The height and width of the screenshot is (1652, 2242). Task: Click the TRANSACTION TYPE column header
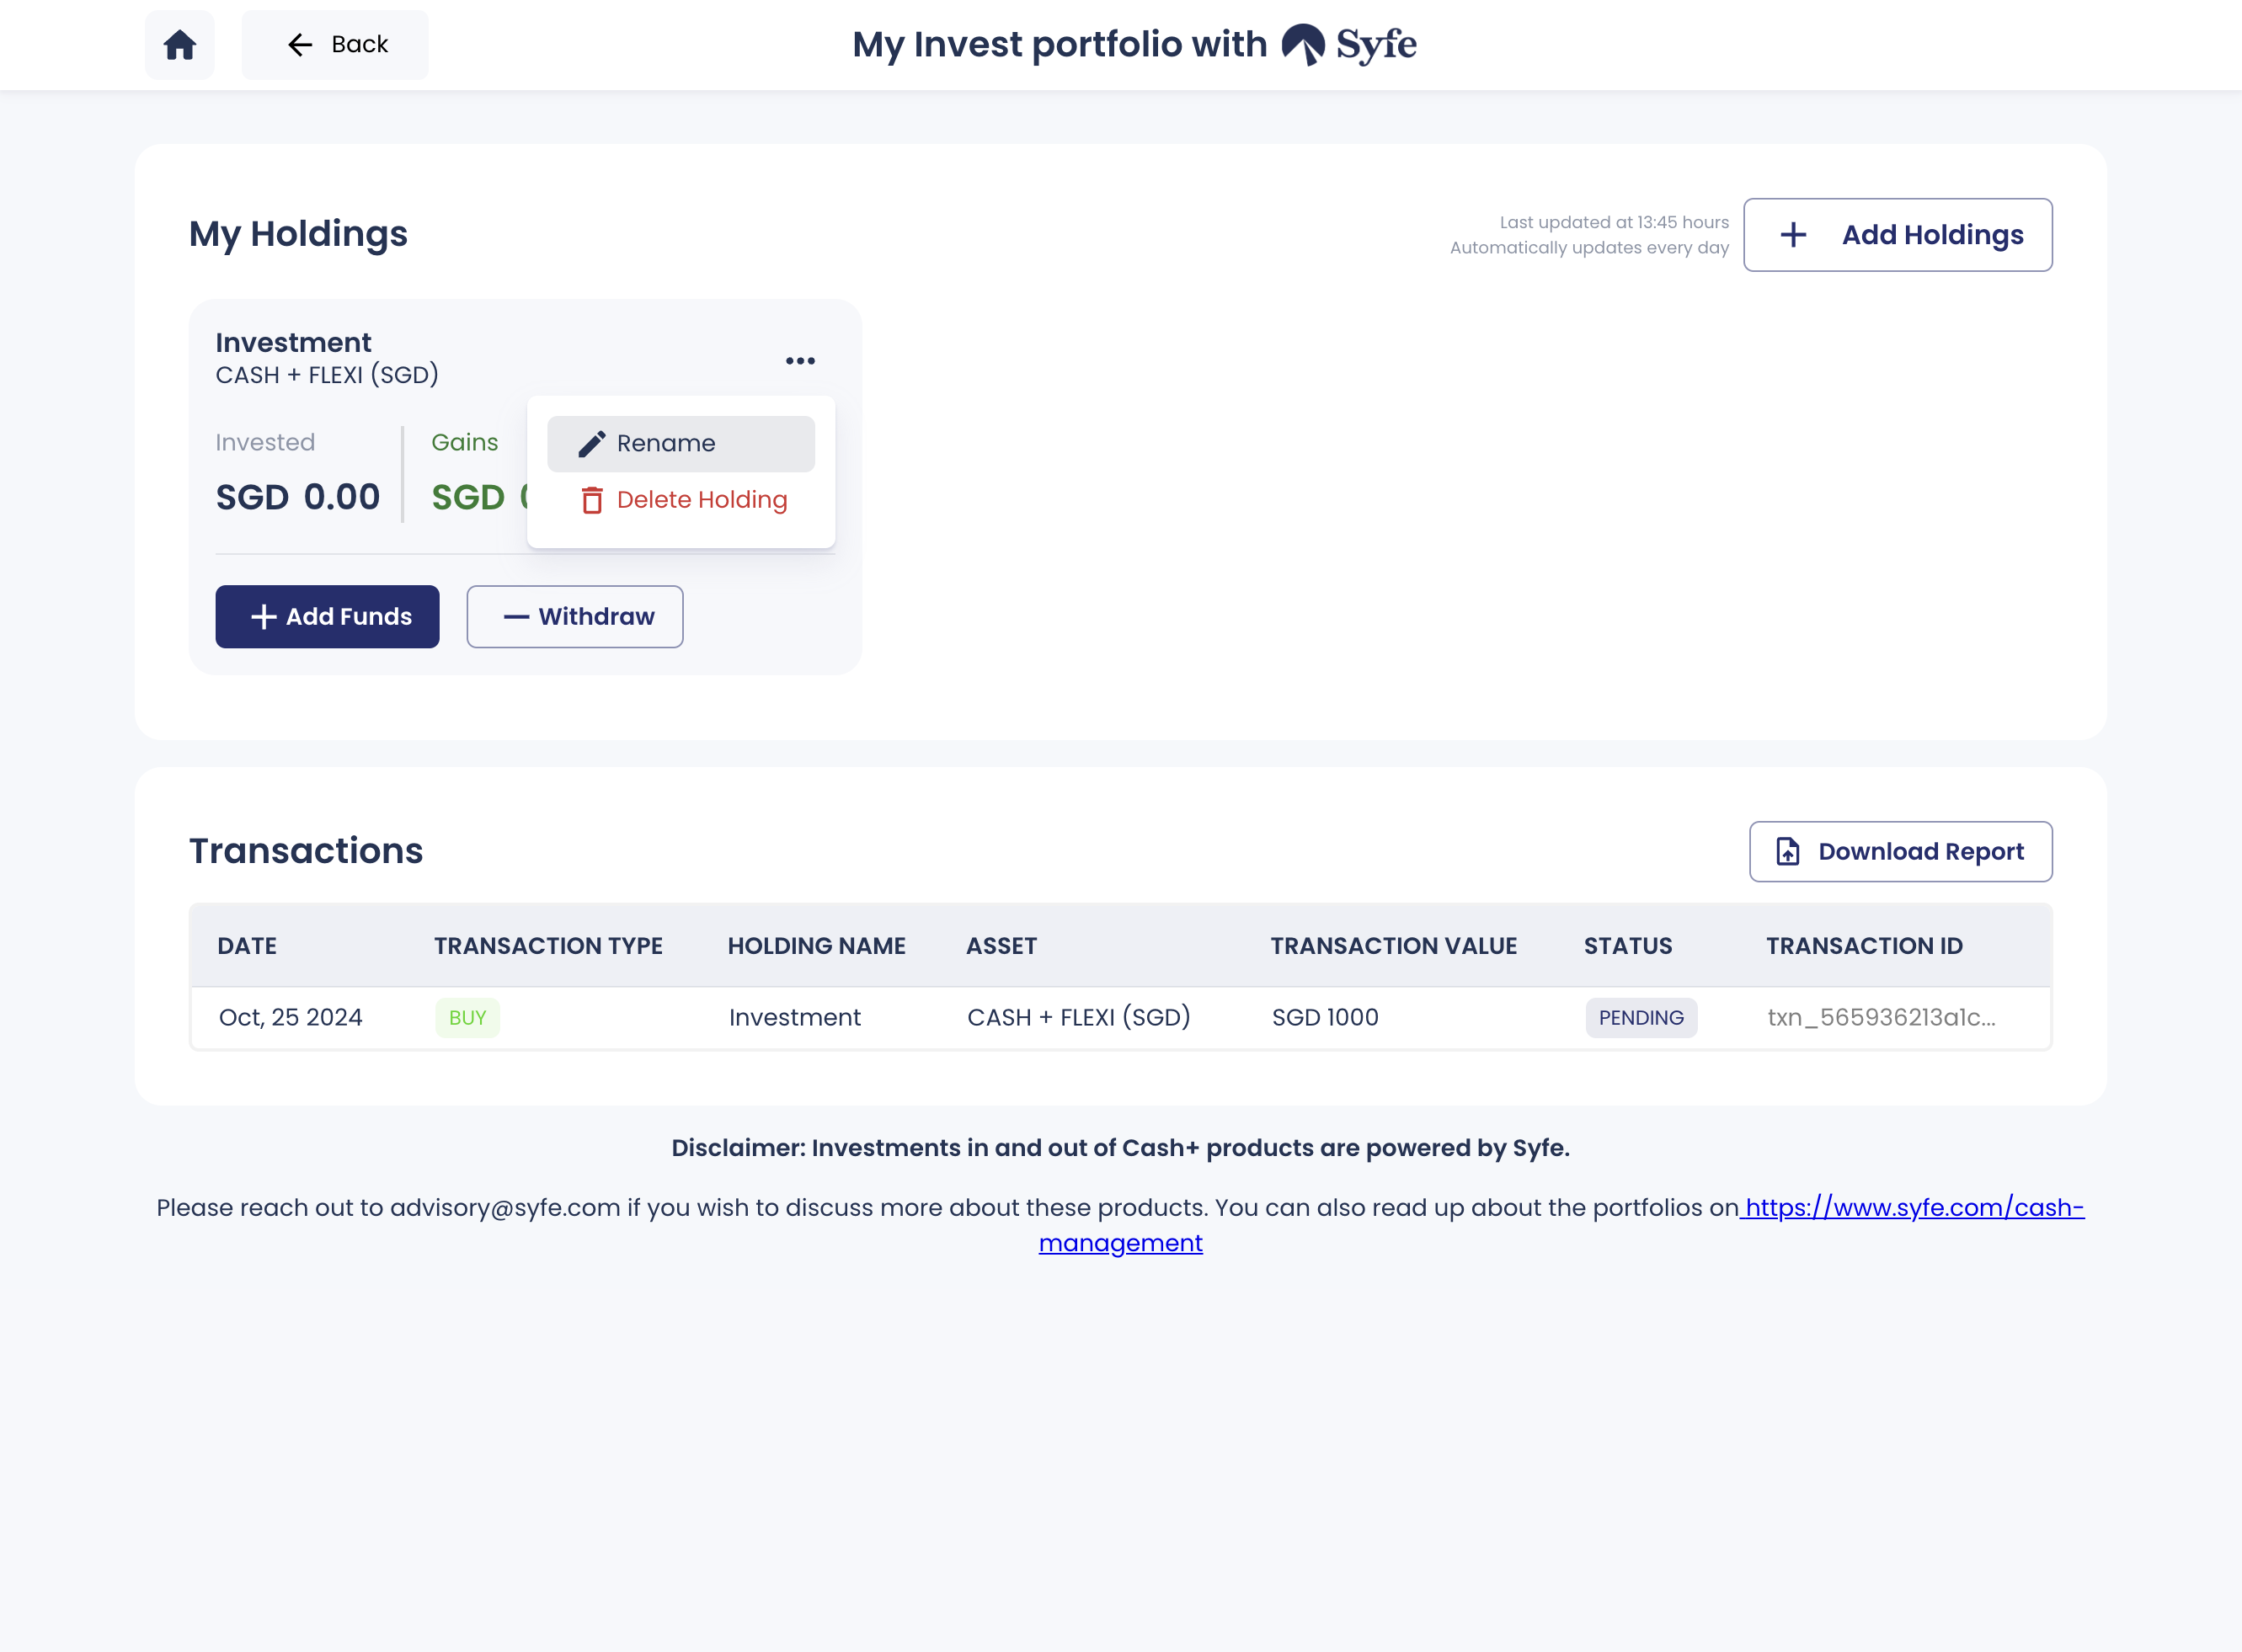(548, 946)
